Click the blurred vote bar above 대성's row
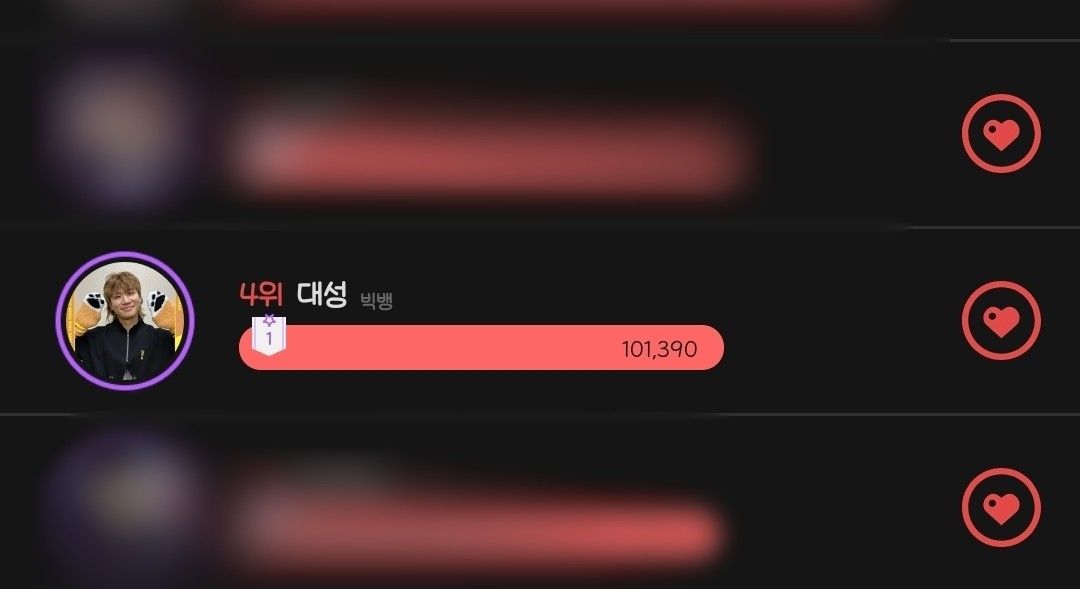This screenshot has width=1080, height=589. (x=489, y=162)
